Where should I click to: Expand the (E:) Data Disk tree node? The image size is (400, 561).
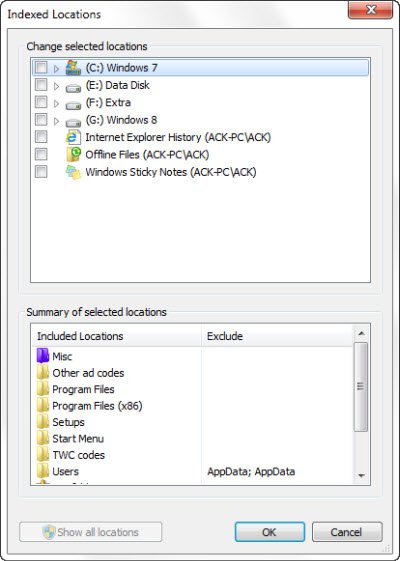(x=56, y=86)
